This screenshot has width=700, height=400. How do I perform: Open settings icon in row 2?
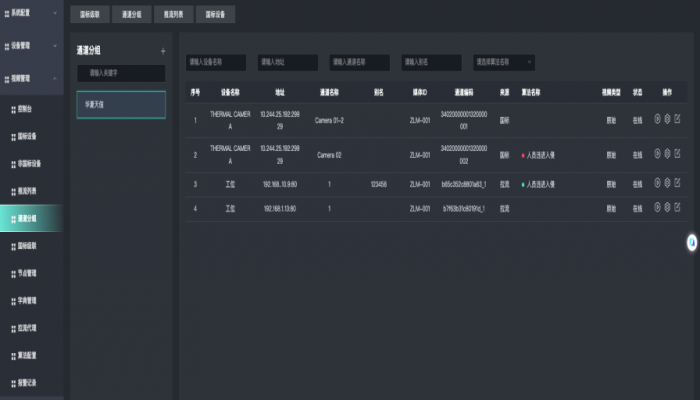tap(667, 153)
